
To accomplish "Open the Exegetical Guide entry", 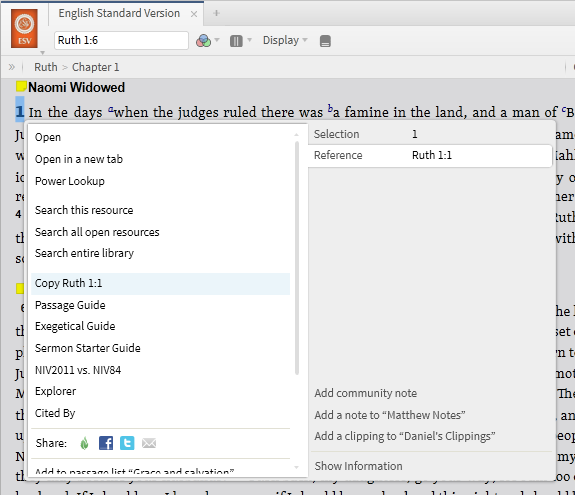I will click(75, 326).
